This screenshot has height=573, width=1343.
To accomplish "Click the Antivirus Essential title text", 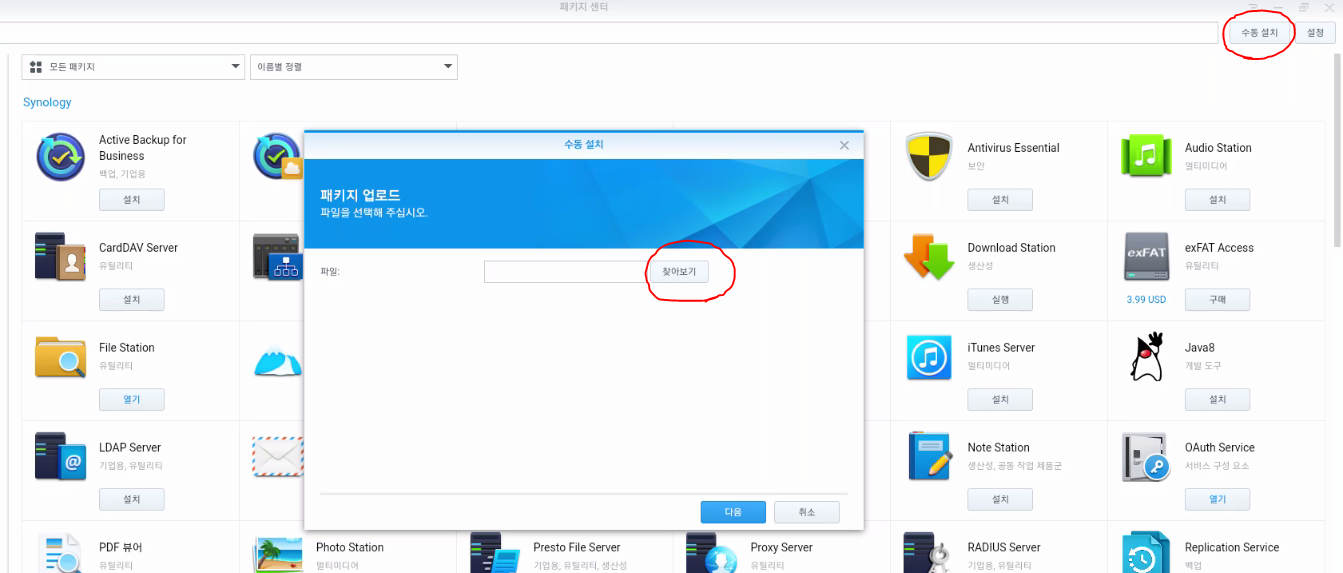I will tap(1013, 148).
